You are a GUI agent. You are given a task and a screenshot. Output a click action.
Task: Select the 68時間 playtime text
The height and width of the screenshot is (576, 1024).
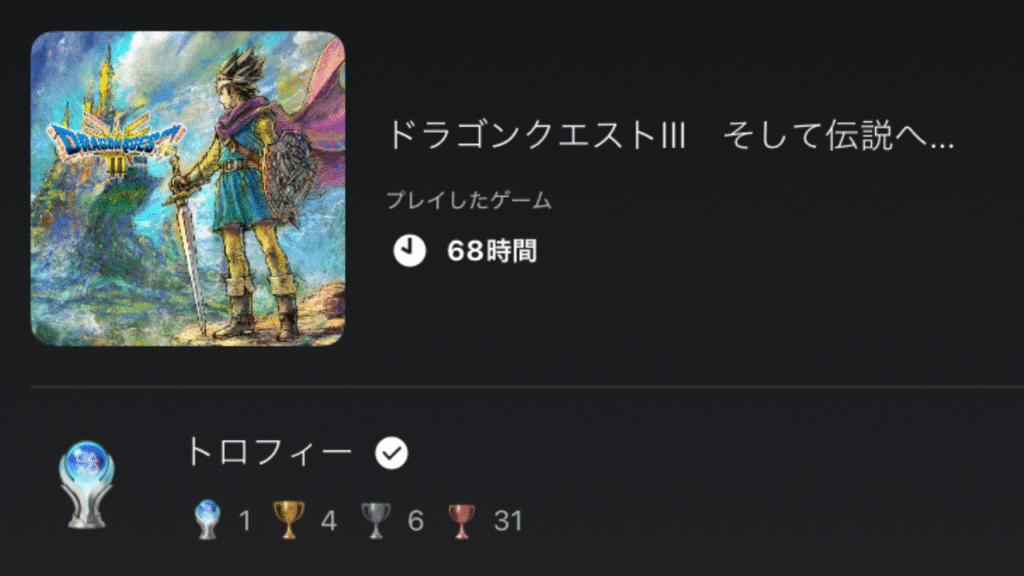pos(492,251)
